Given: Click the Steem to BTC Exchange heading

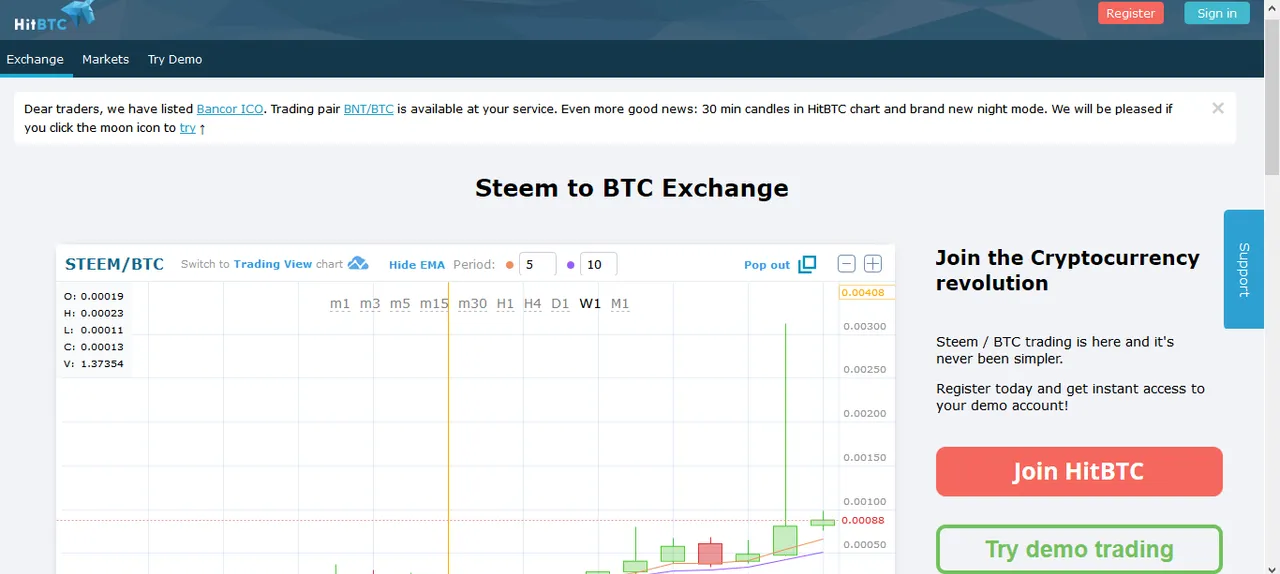Looking at the screenshot, I should 632,188.
